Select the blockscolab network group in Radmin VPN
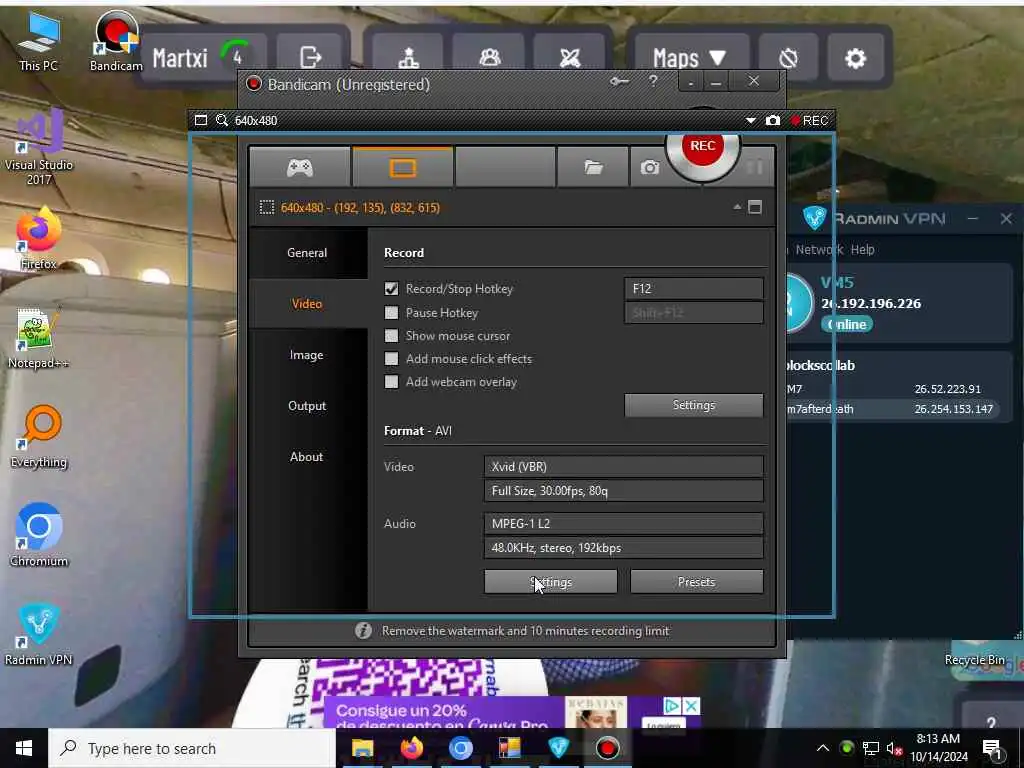 click(820, 365)
